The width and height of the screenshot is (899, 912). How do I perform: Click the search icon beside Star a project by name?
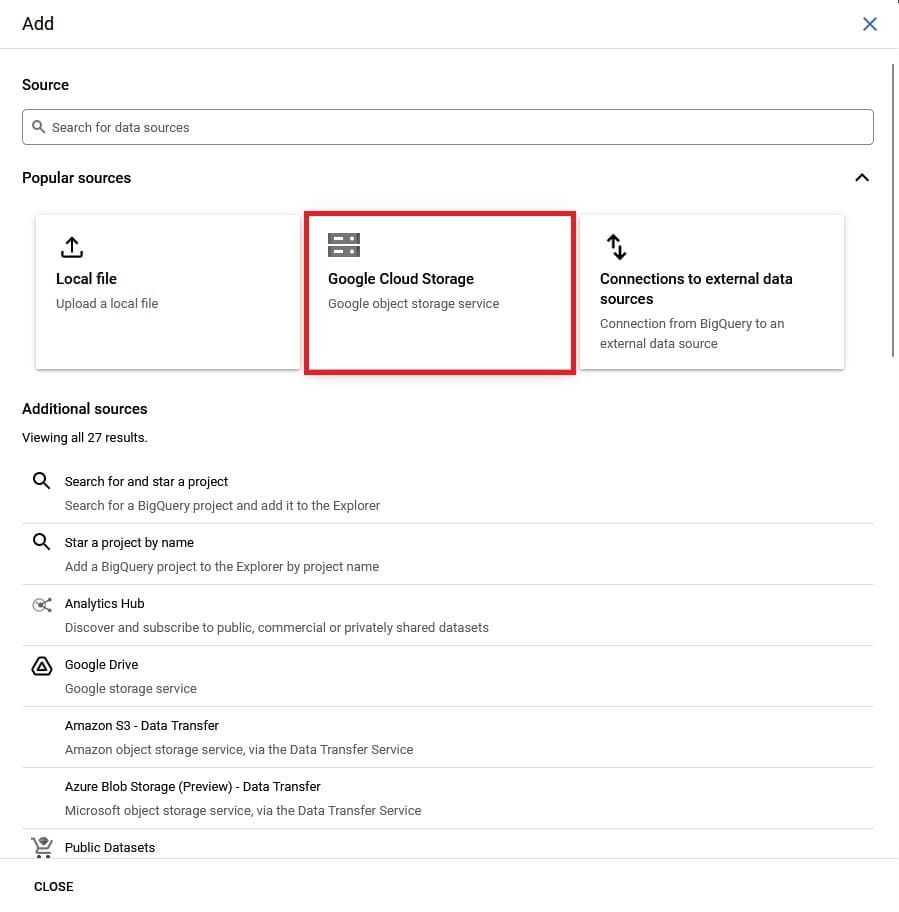click(41, 542)
